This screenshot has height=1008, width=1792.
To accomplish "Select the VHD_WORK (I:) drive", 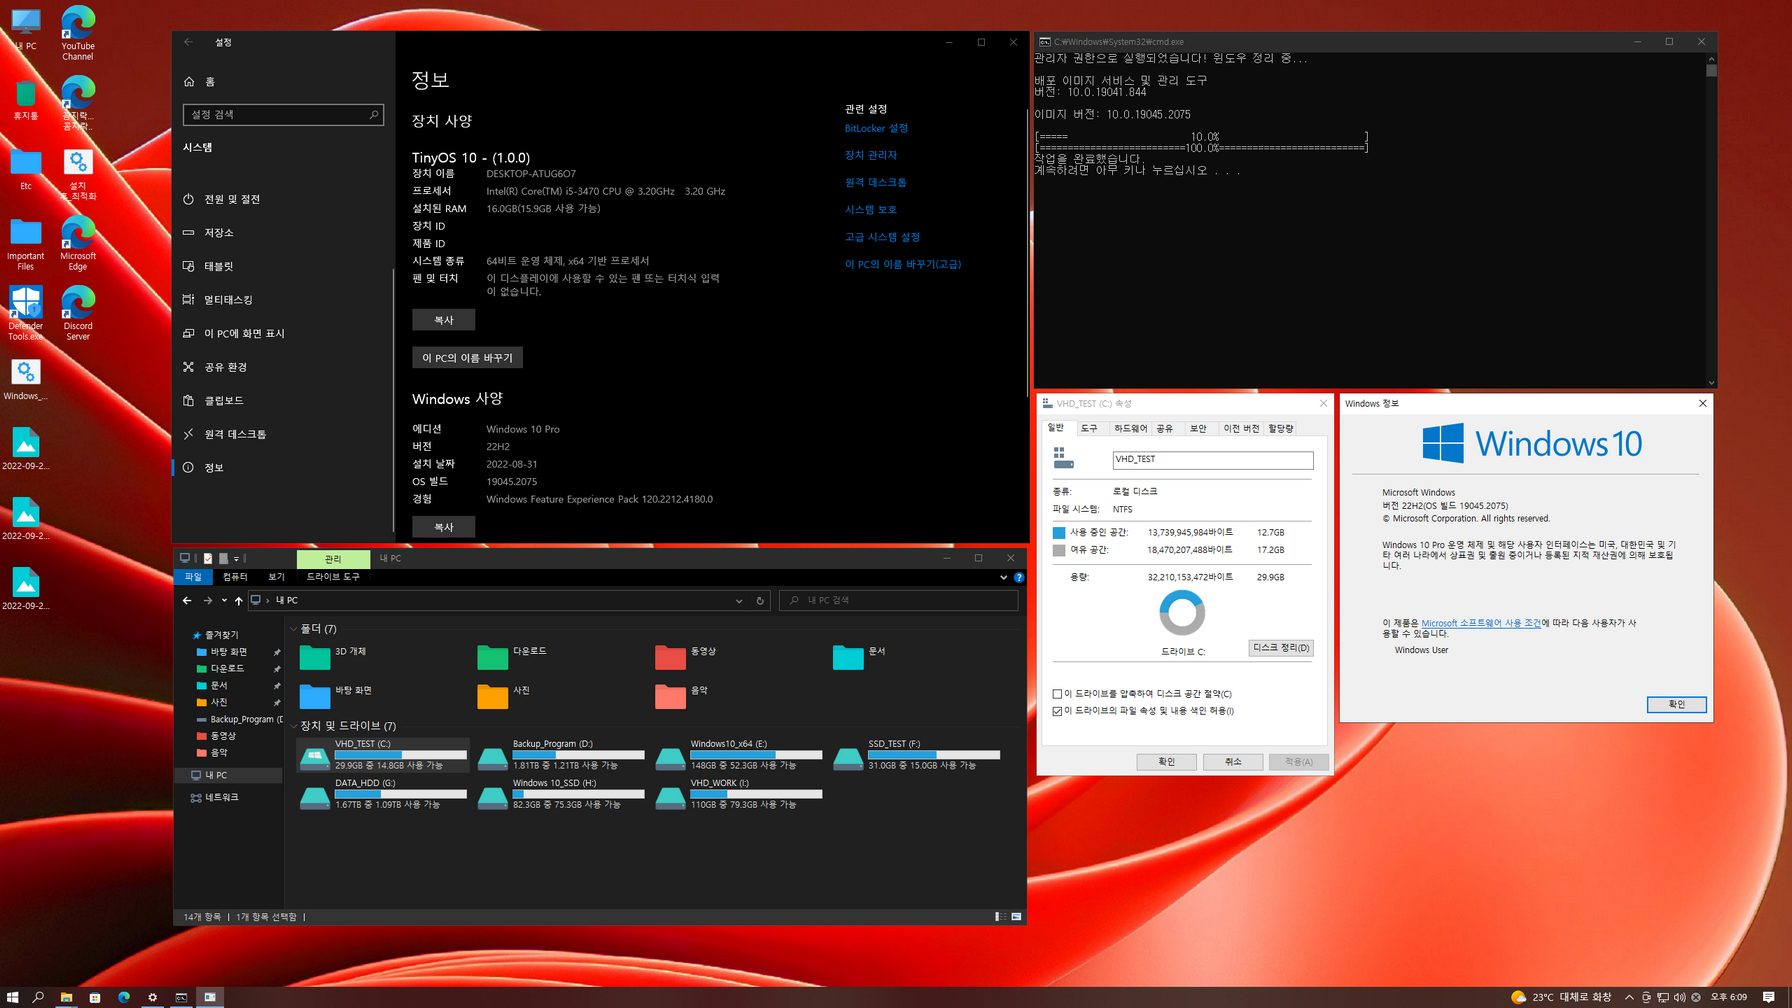I will pyautogui.click(x=739, y=795).
